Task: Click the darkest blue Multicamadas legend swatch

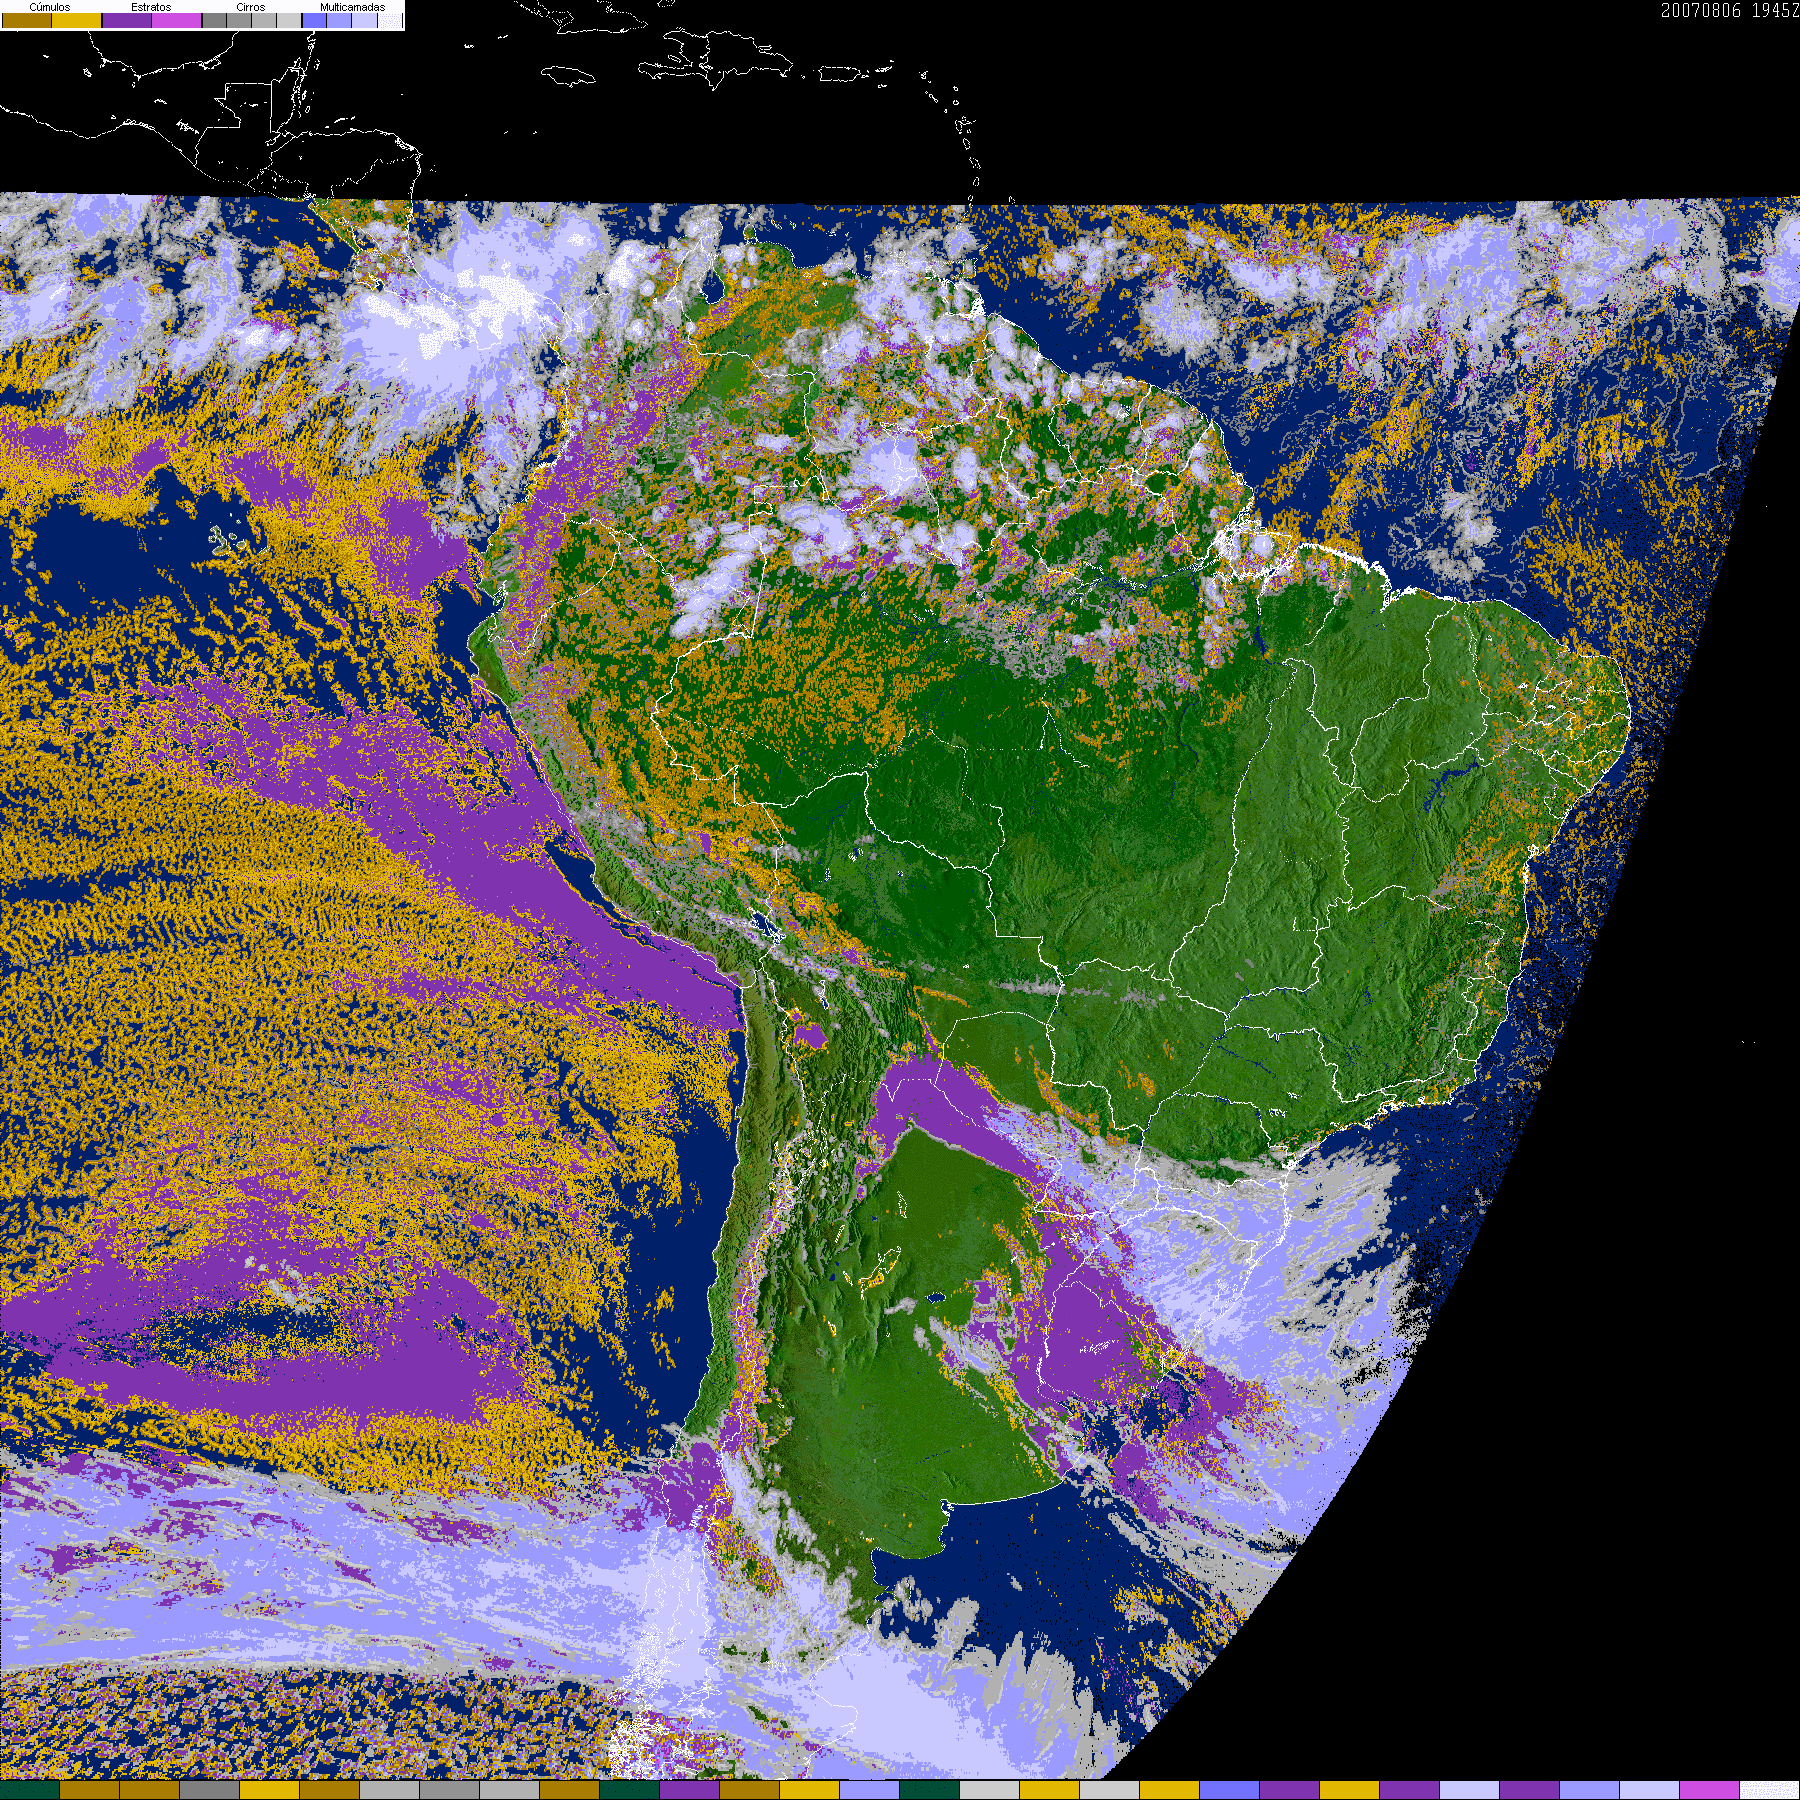Action: 314,20
